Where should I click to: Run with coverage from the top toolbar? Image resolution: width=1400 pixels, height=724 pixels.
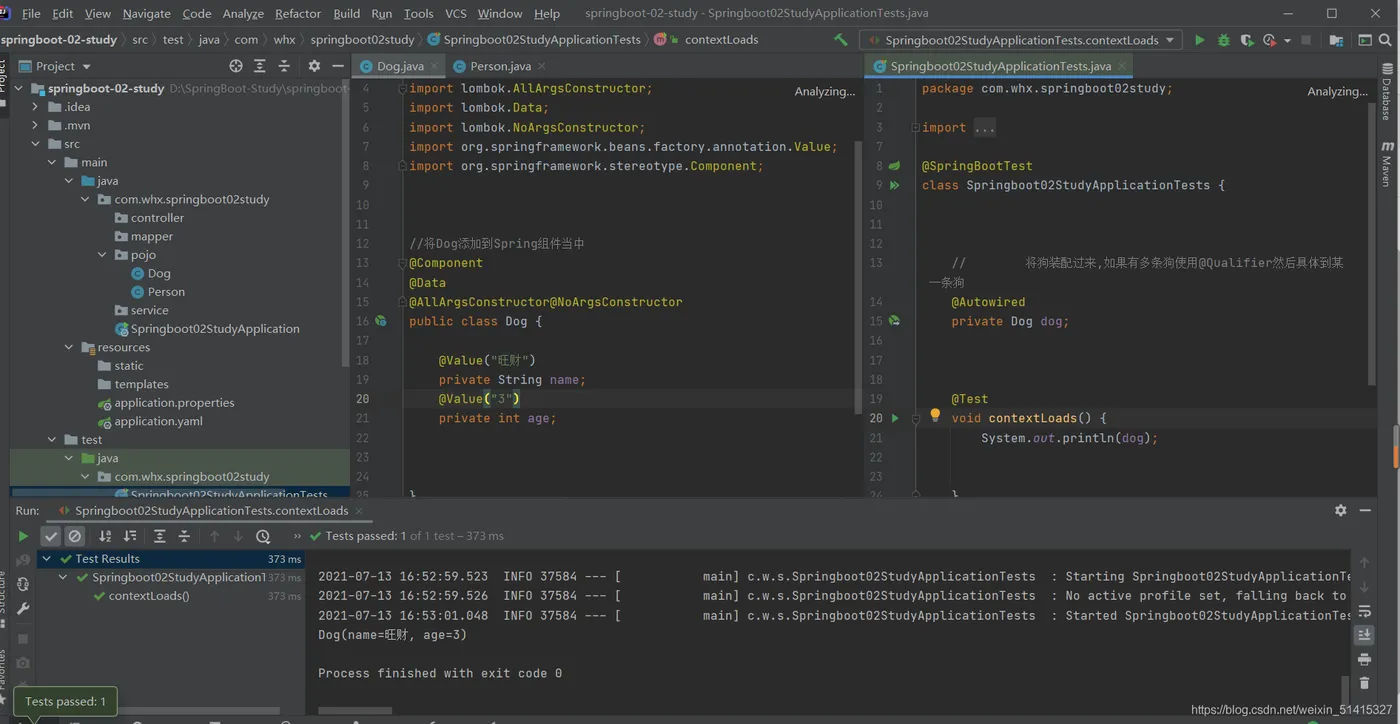click(1246, 40)
